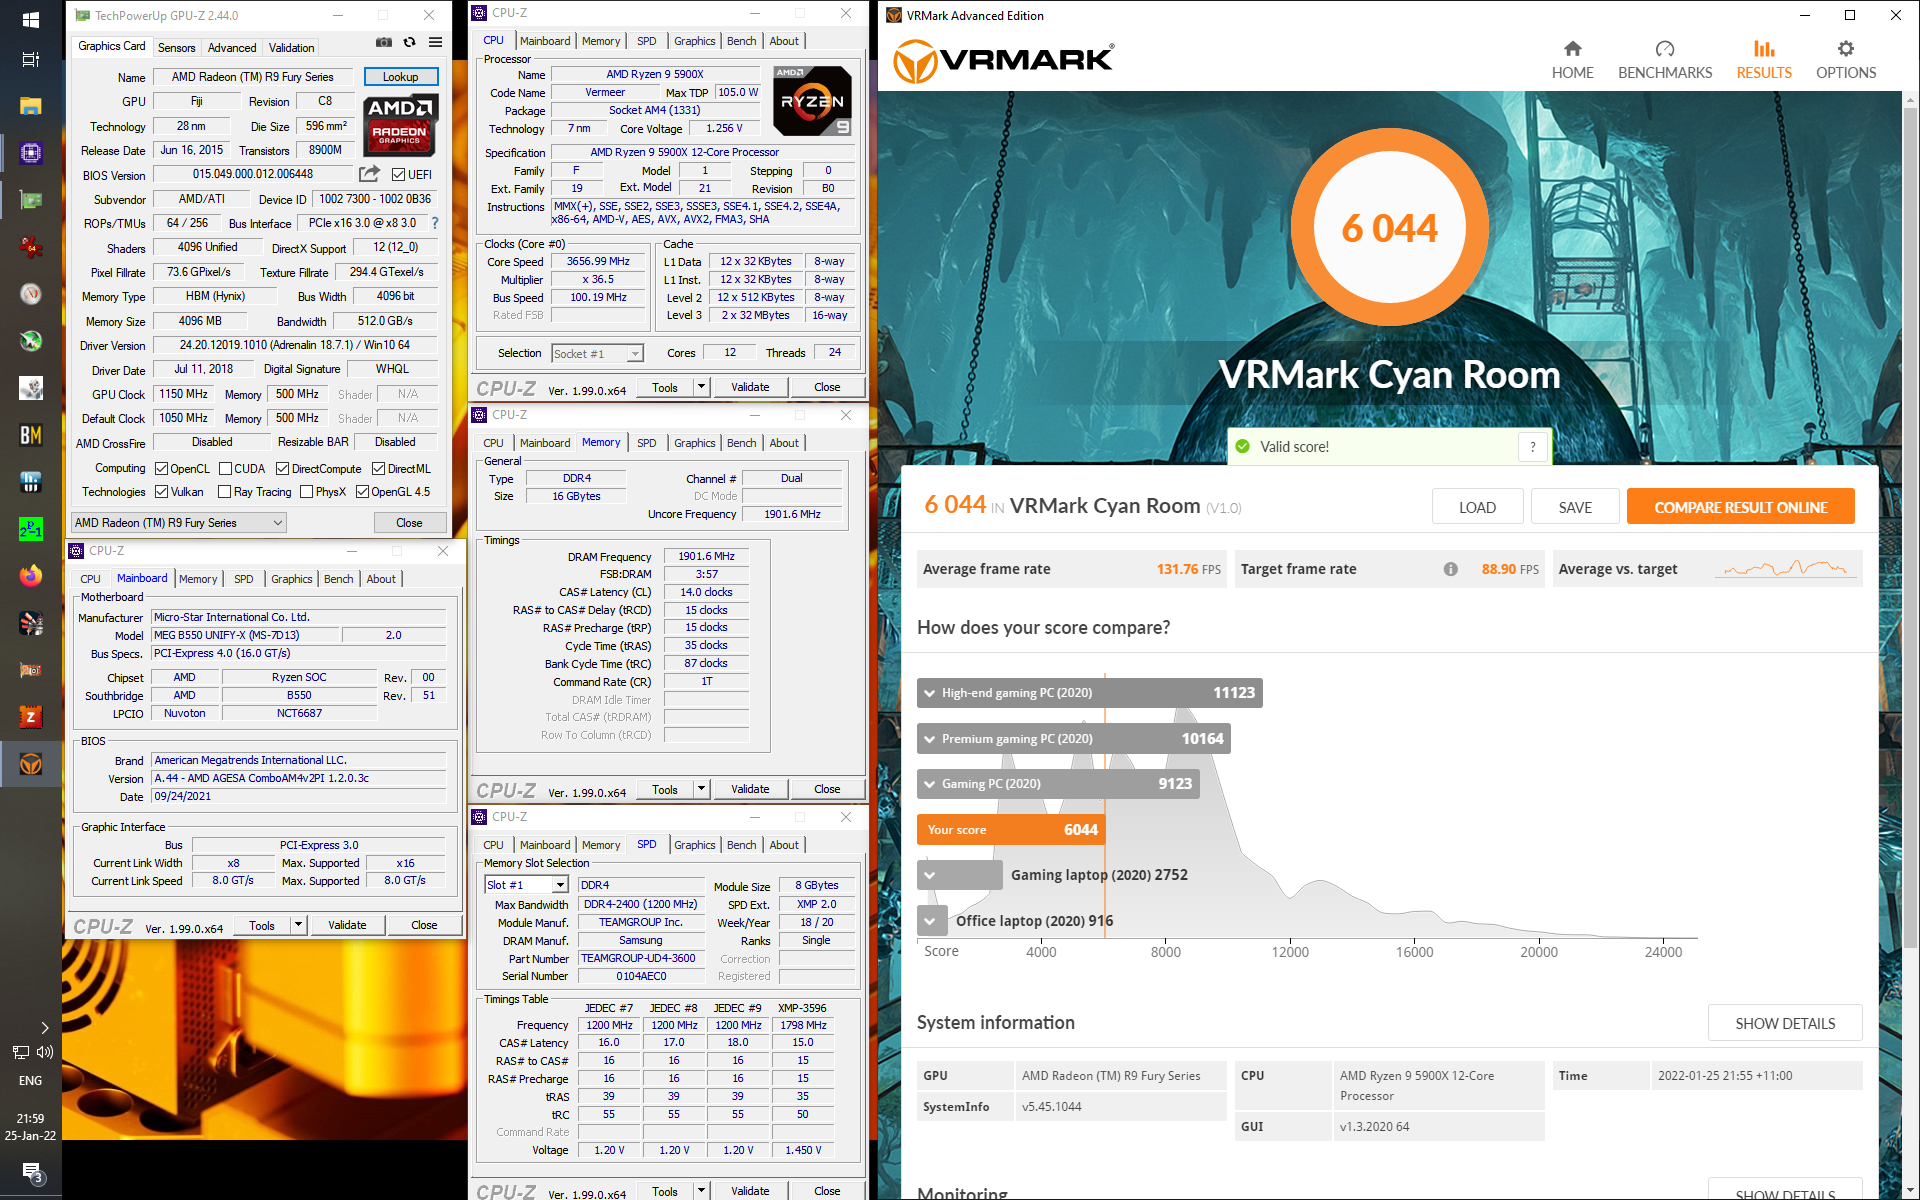Open the GPU-Z hamburger menu icon
The image size is (1920, 1200).
pos(436,42)
